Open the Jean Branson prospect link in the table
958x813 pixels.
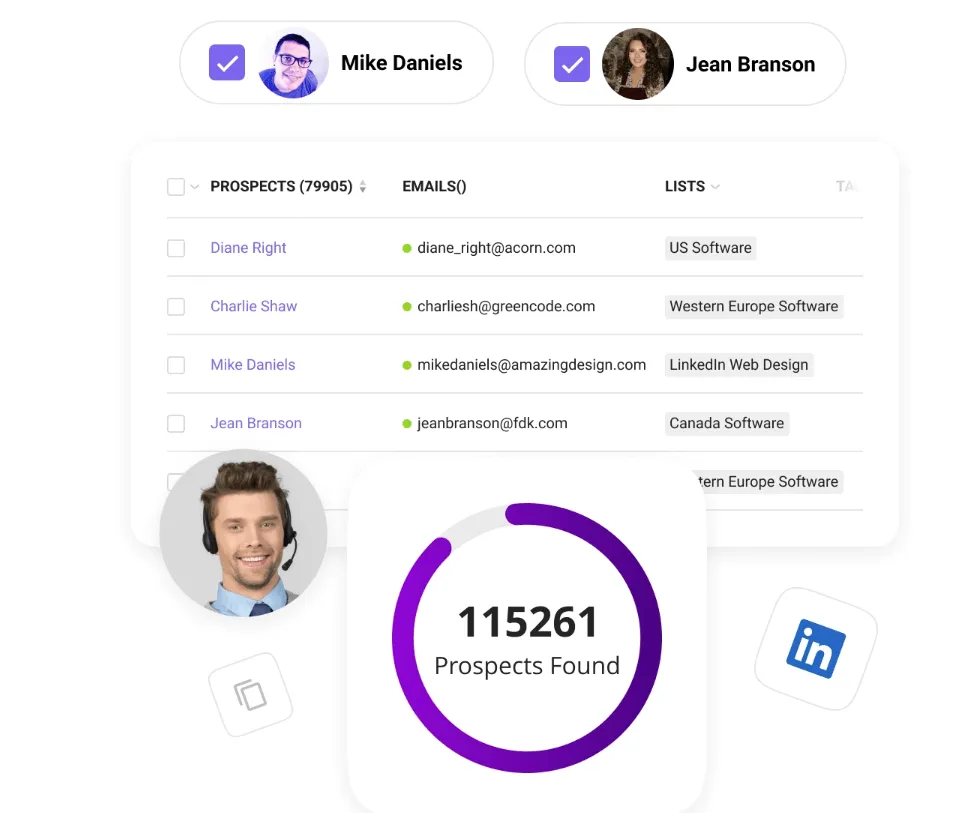coord(256,423)
